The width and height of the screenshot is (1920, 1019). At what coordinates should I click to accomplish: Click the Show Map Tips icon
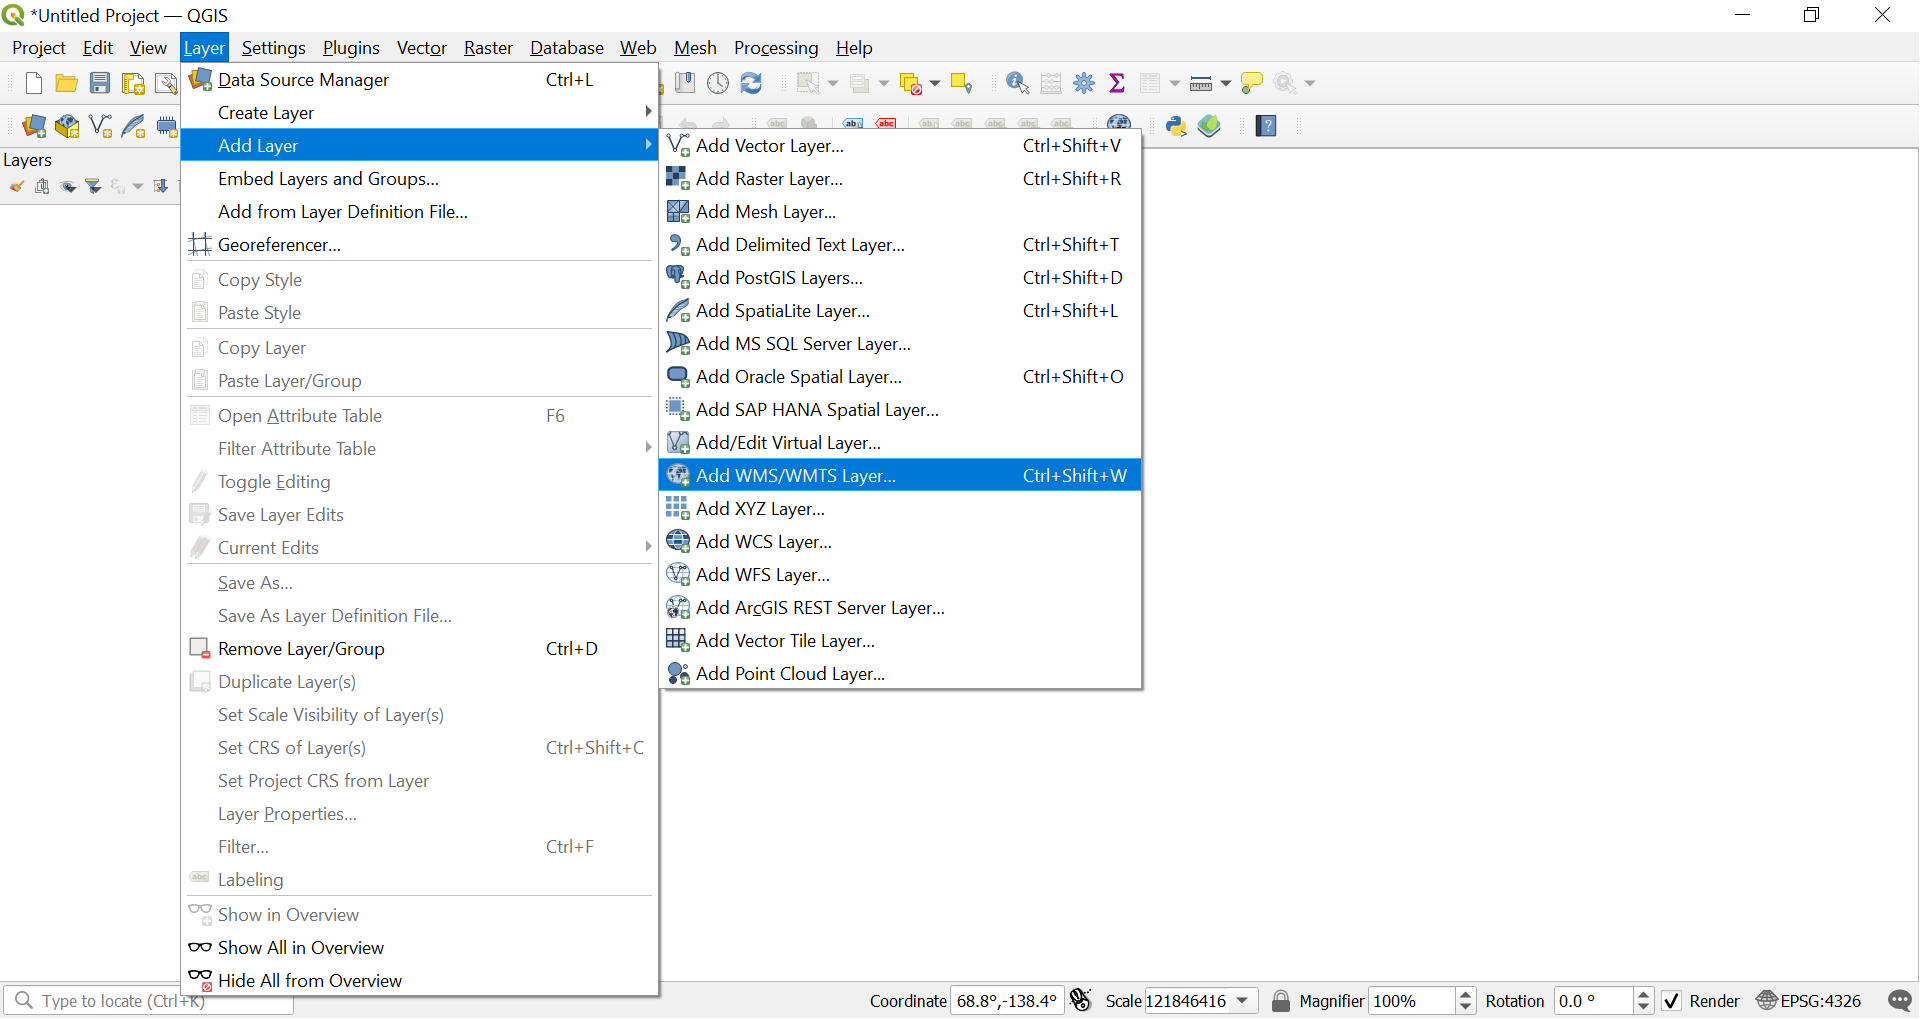1251,83
